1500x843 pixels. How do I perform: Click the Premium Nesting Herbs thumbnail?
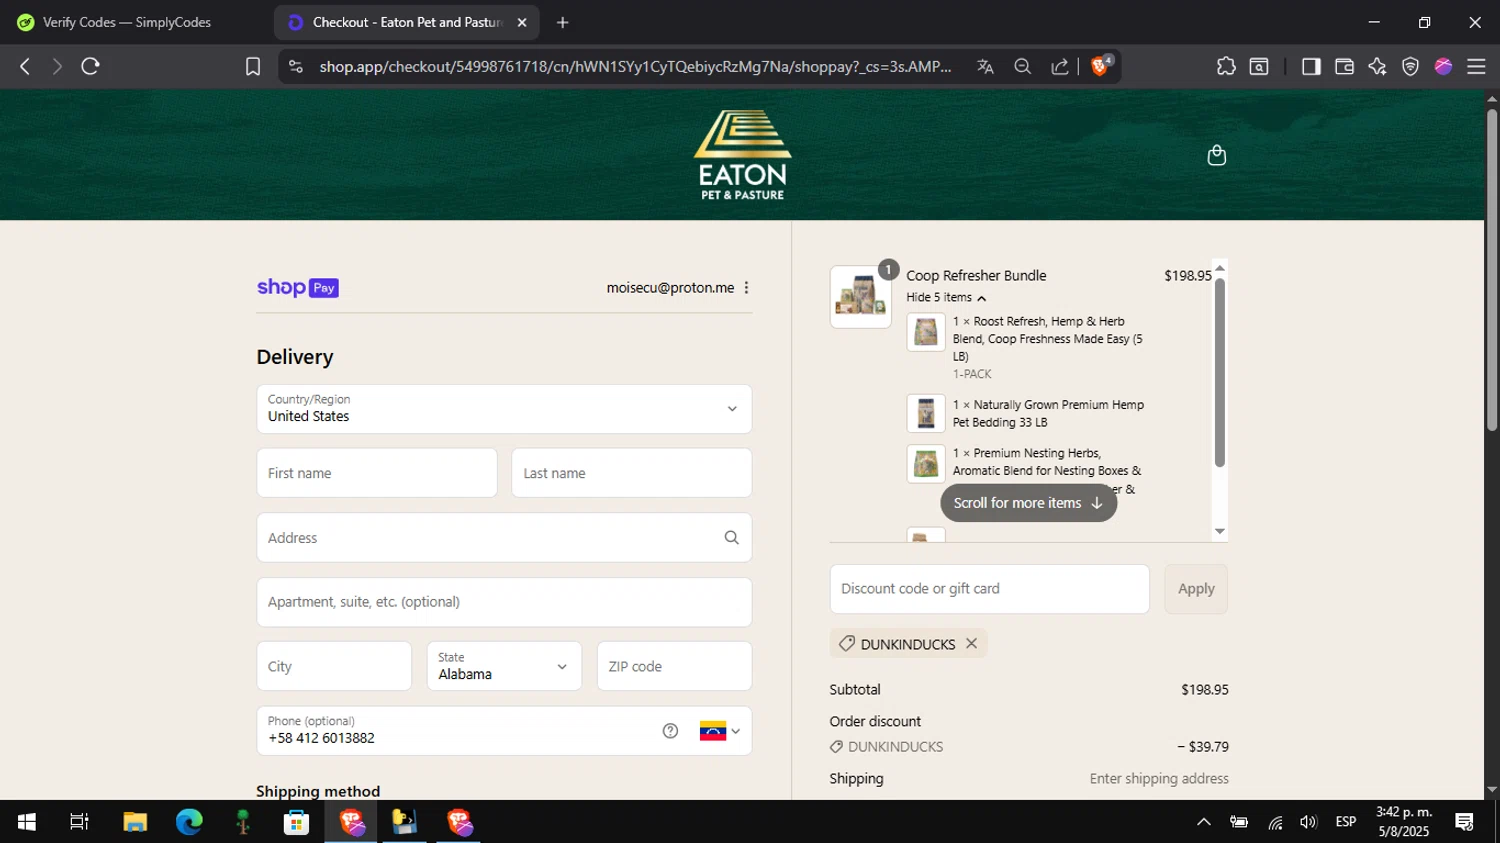pos(926,464)
